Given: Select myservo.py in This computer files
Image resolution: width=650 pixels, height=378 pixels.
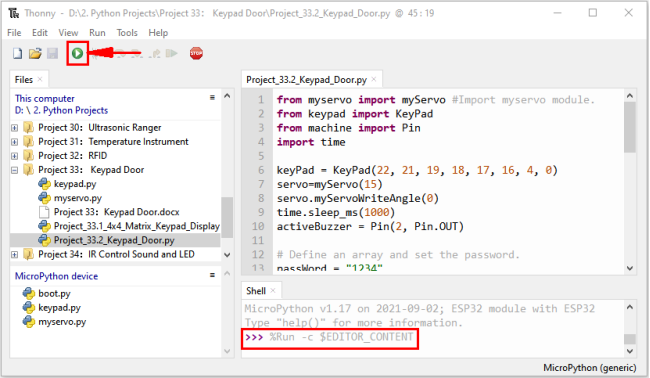Looking at the screenshot, I should (x=78, y=198).
